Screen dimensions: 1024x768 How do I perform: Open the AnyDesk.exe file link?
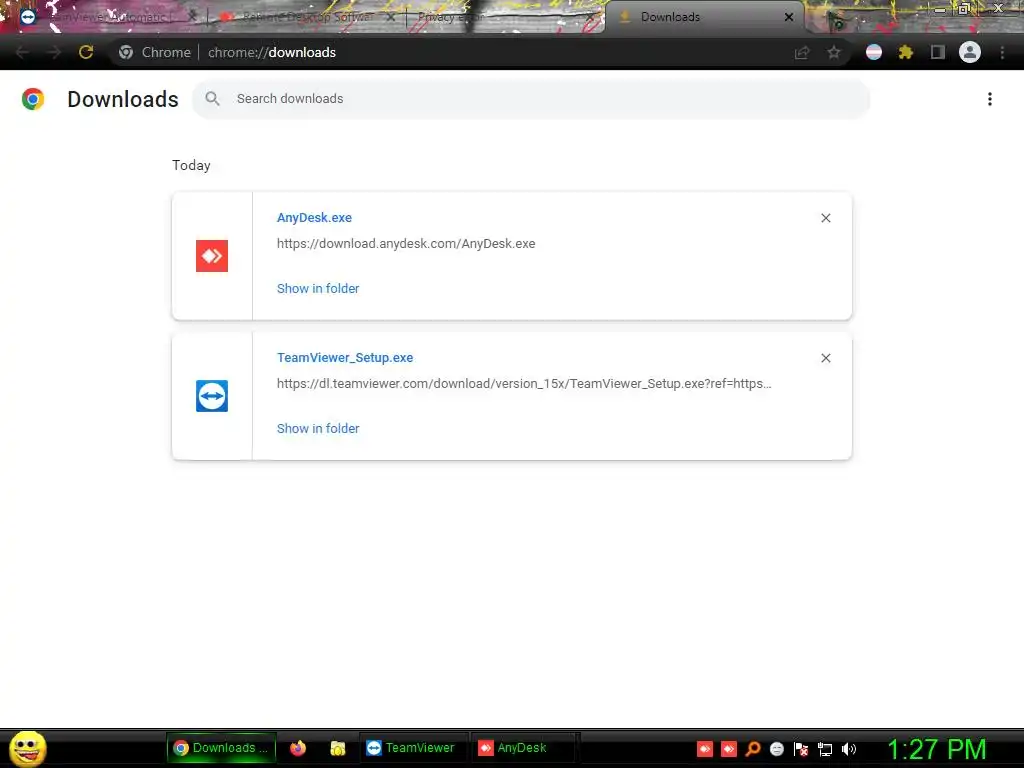pos(314,217)
